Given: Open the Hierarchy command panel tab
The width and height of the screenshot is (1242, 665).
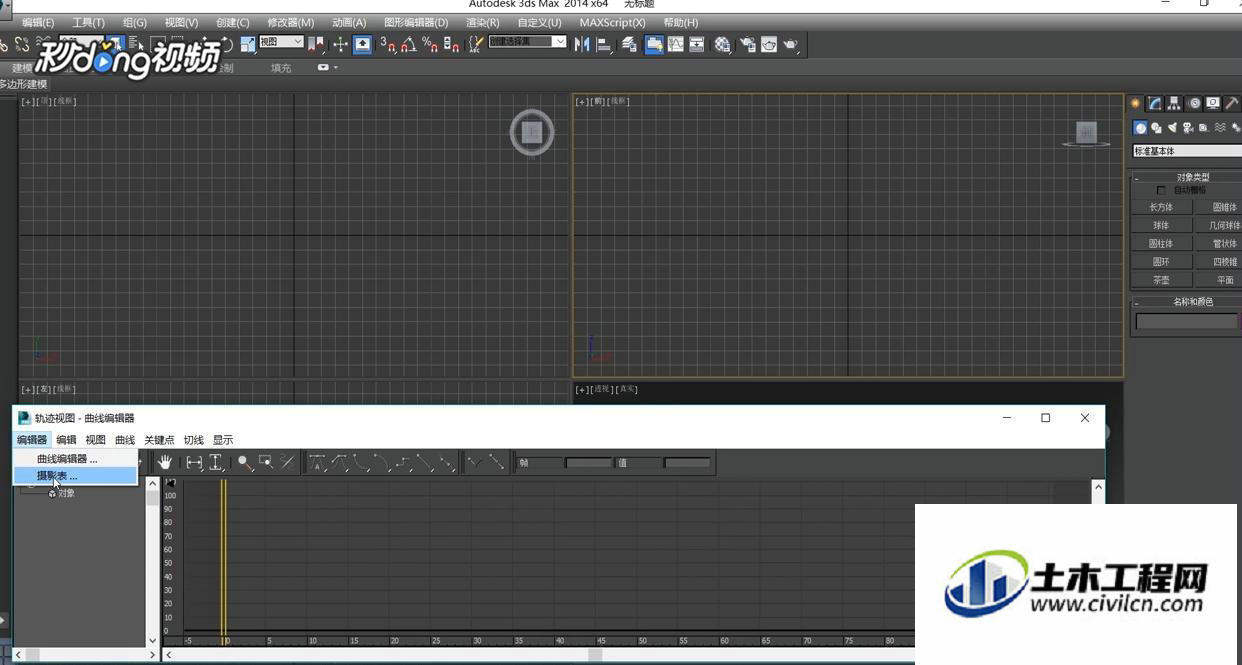Looking at the screenshot, I should click(x=1174, y=103).
